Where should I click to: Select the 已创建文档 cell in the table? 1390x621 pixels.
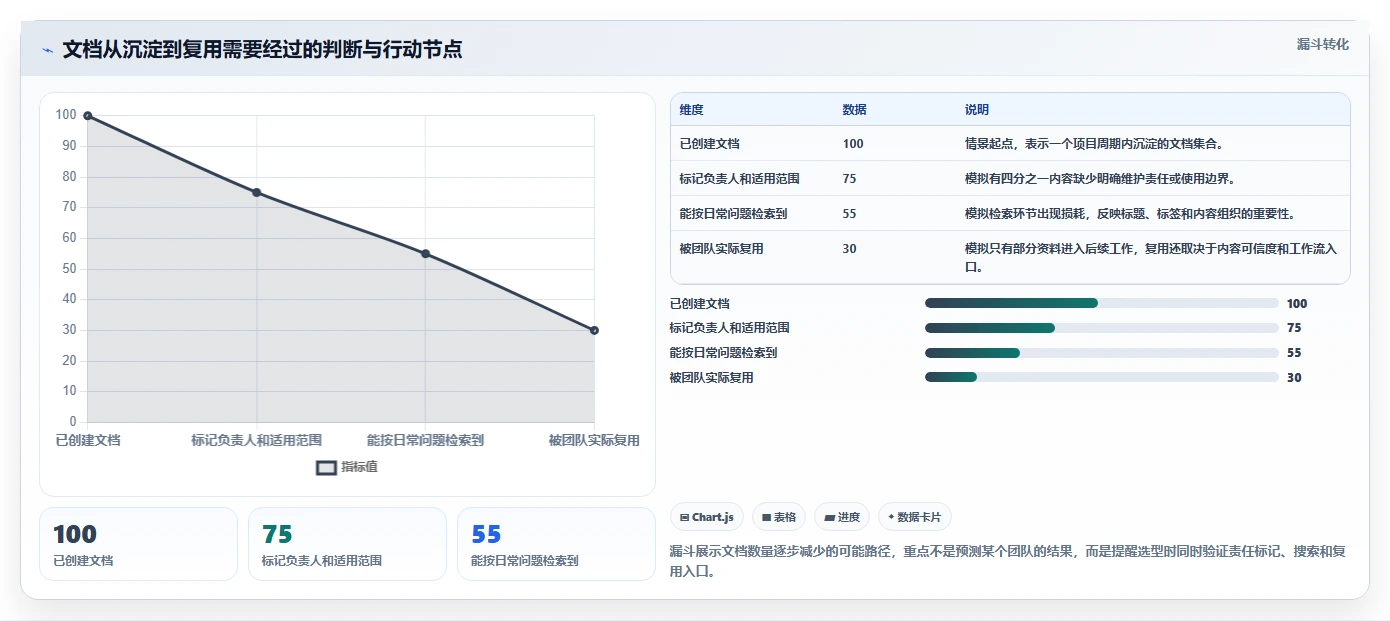(710, 144)
